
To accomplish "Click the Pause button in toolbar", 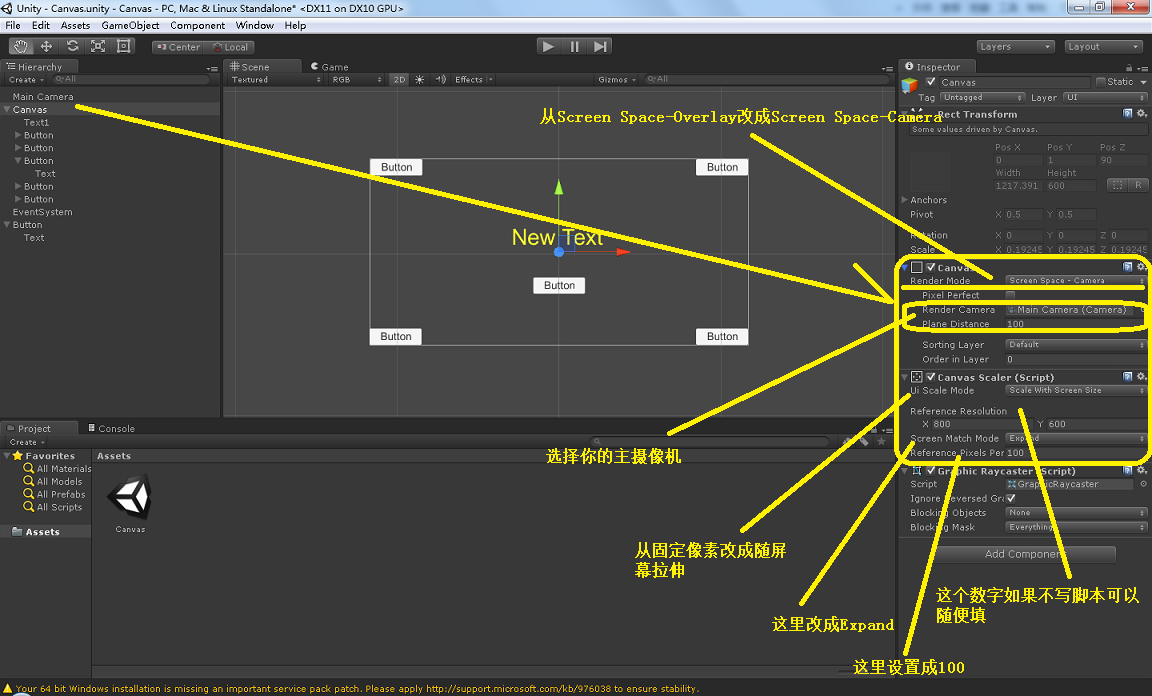I will [x=575, y=46].
